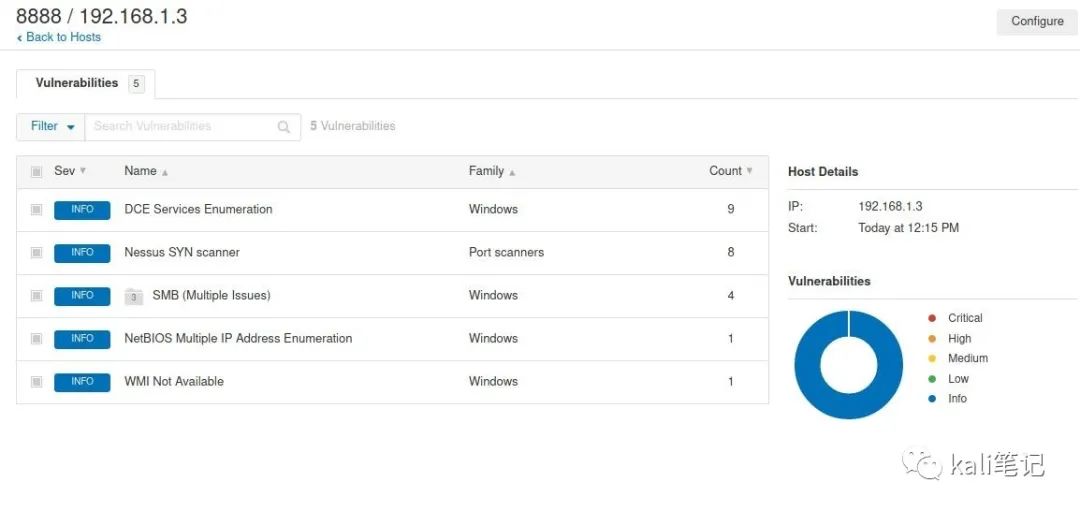Image resolution: width=1080 pixels, height=511 pixels.
Task: Sort by the Sev column
Action: 70,171
